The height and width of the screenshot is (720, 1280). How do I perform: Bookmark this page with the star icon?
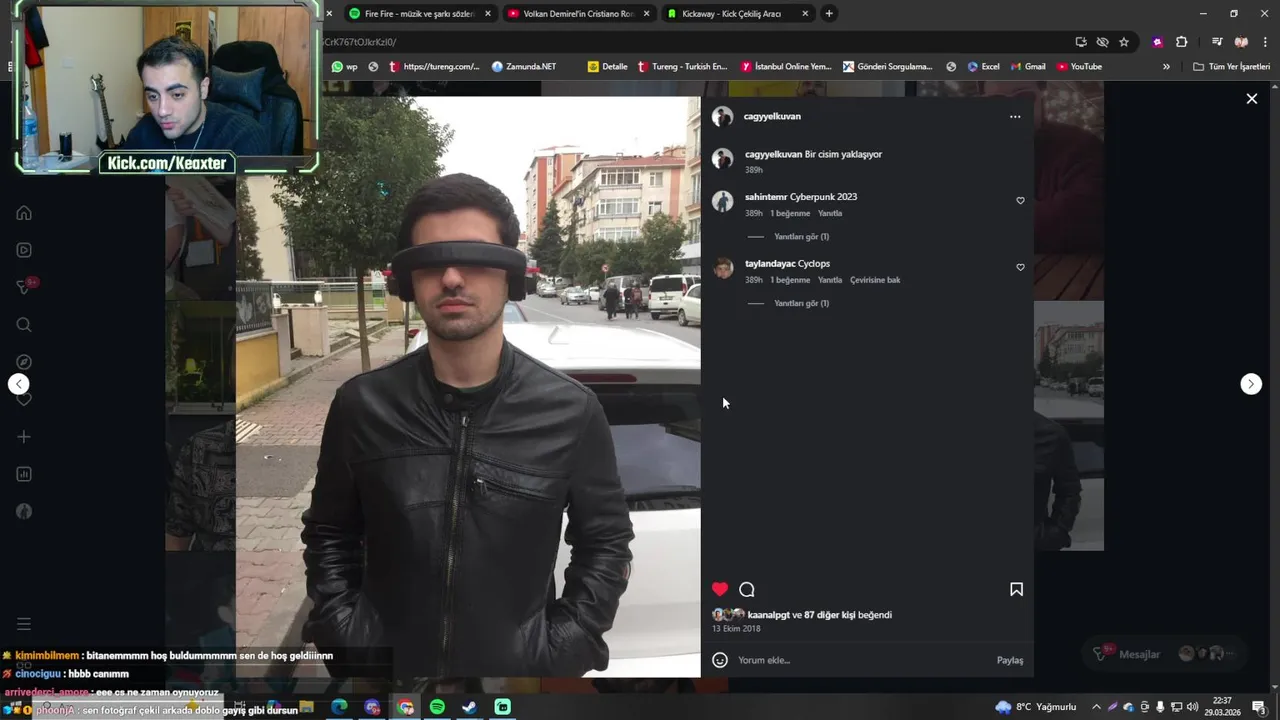pyautogui.click(x=1124, y=42)
